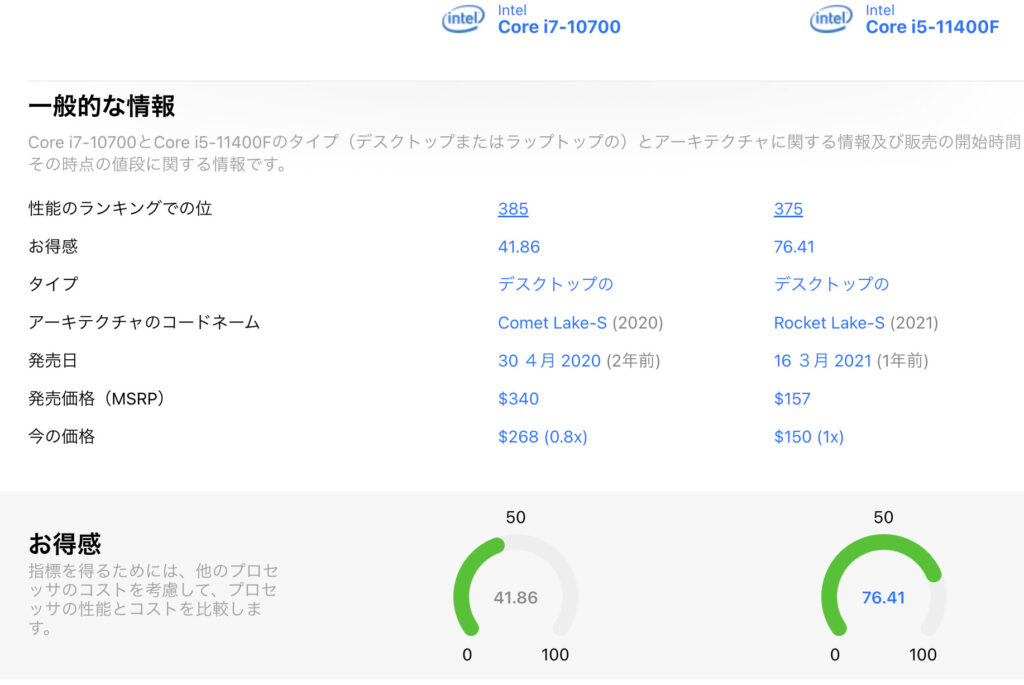Open the Core i5-11400F processor link
1024x685 pixels.
[x=932, y=27]
